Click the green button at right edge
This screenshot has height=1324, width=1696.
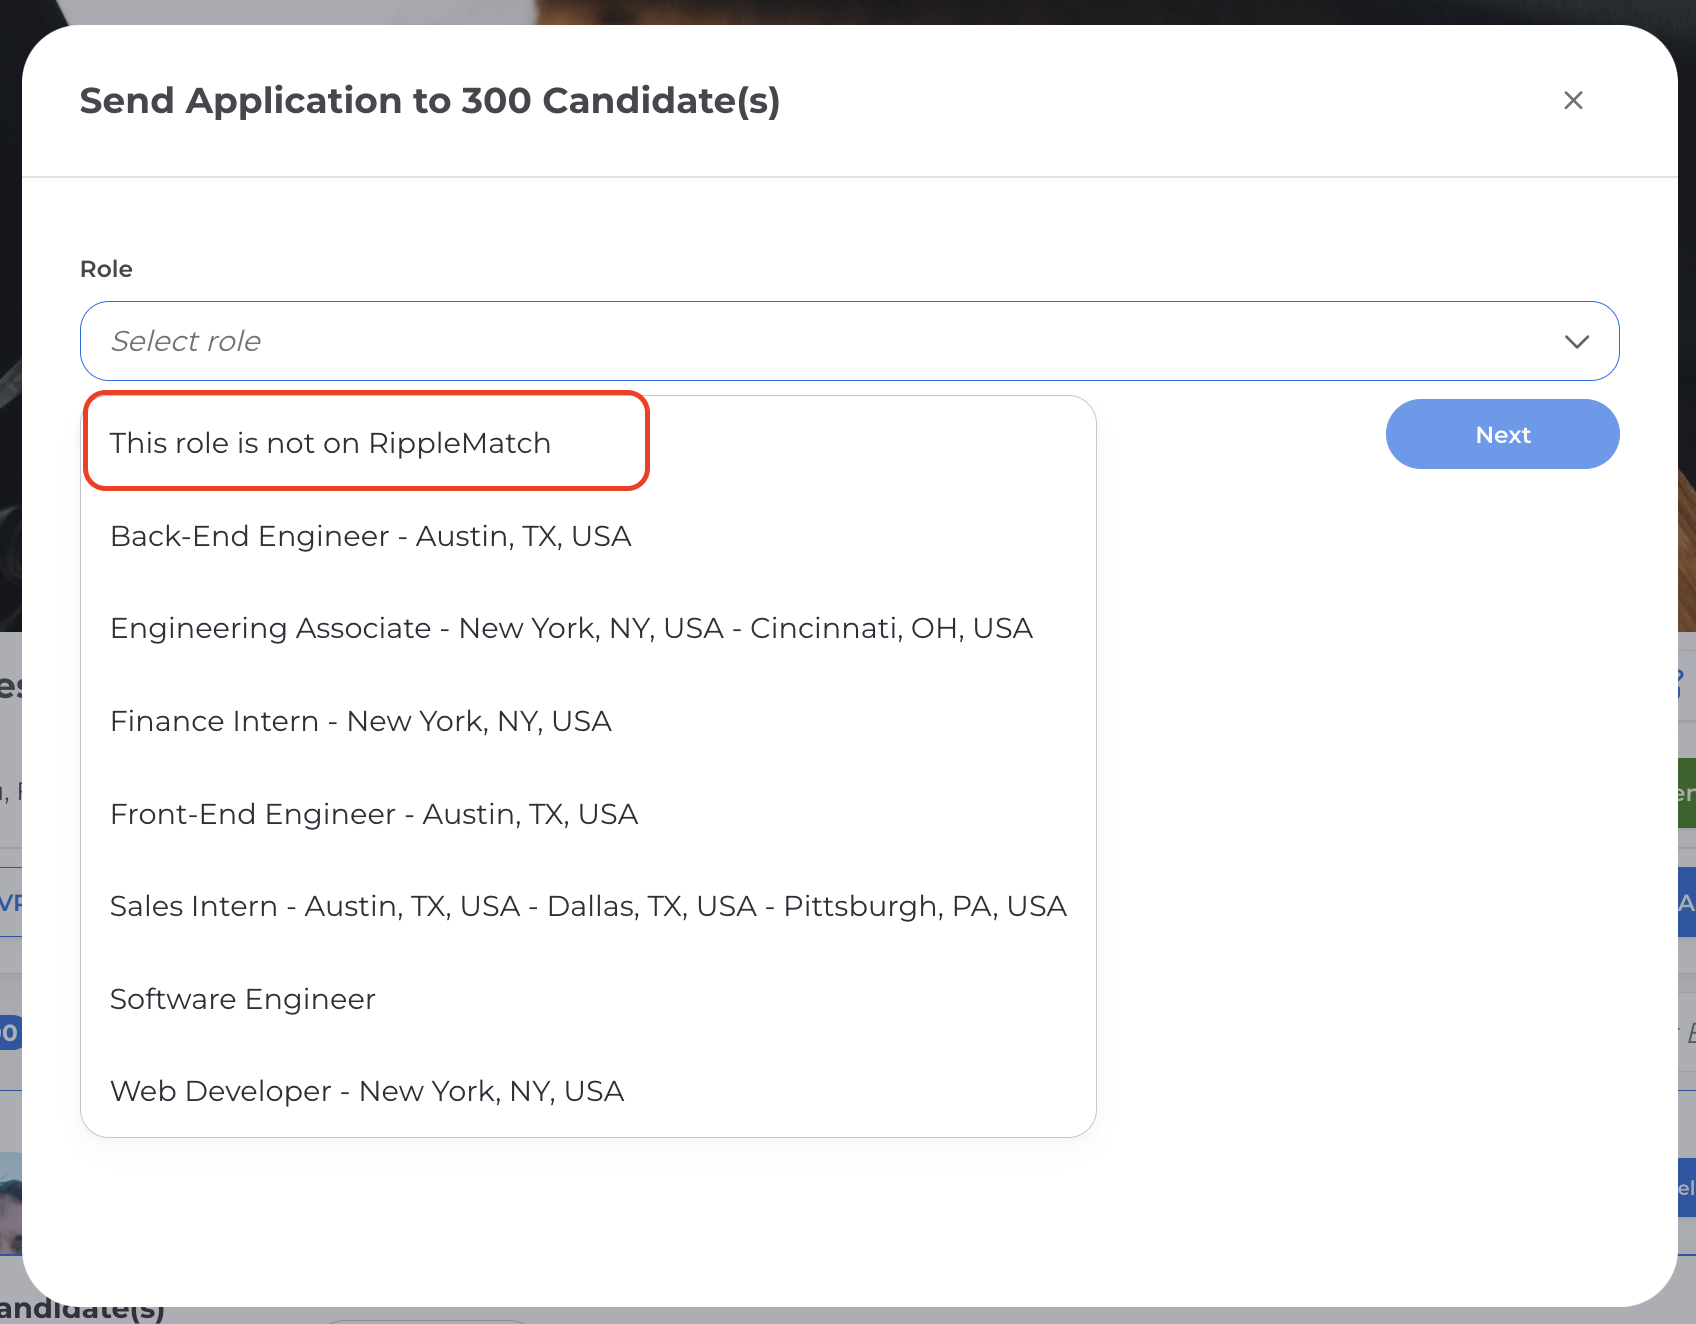click(x=1686, y=793)
